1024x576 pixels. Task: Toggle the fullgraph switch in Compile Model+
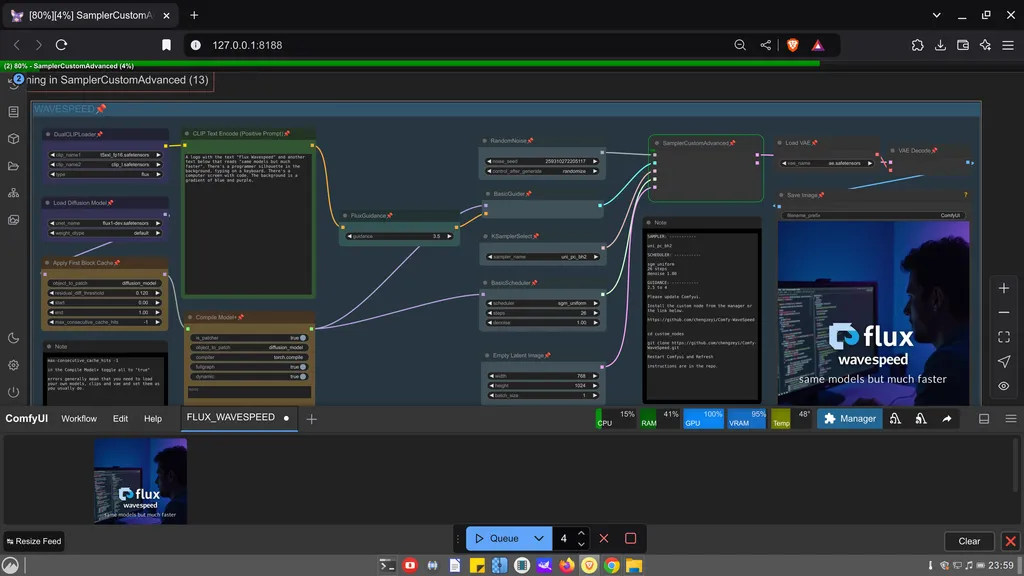tap(303, 367)
